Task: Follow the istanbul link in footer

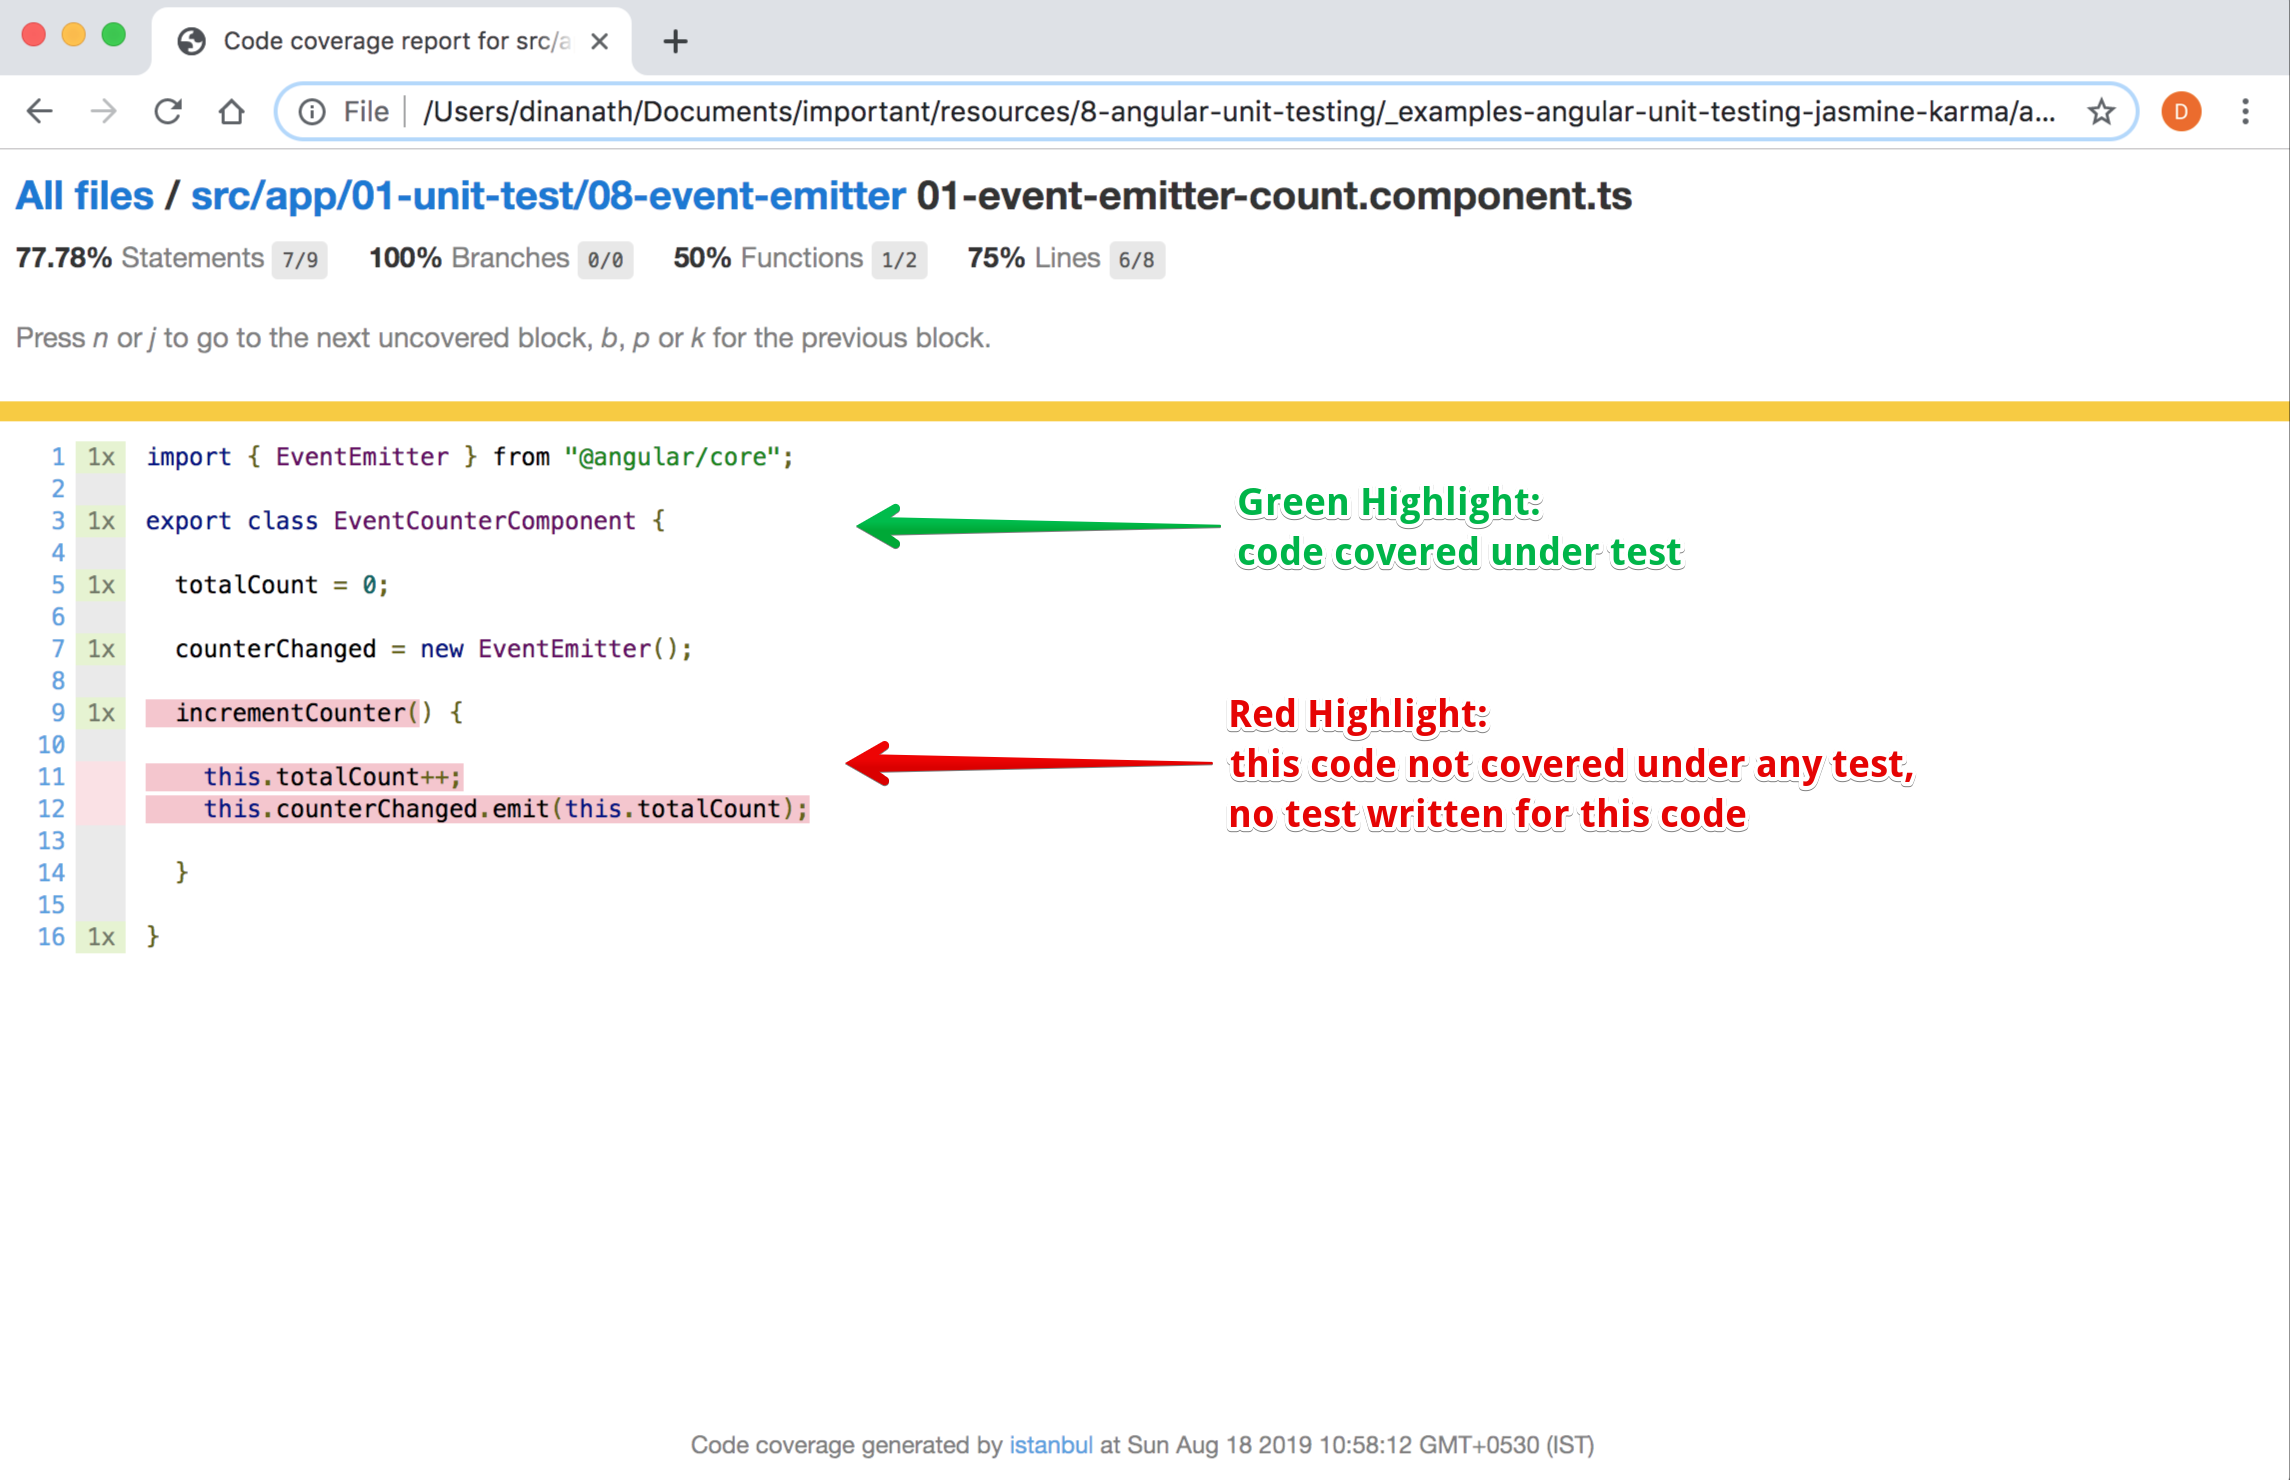Action: coord(1050,1445)
